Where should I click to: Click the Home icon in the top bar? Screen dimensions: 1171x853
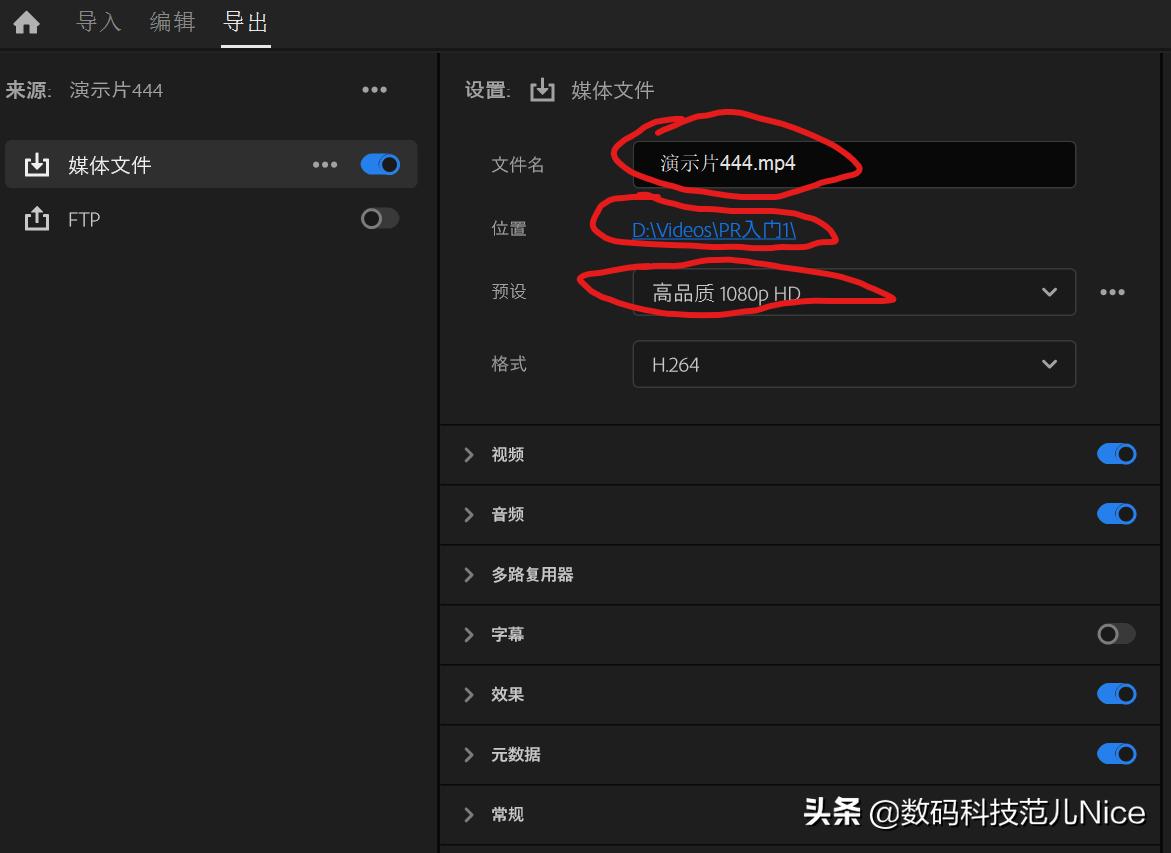26,22
